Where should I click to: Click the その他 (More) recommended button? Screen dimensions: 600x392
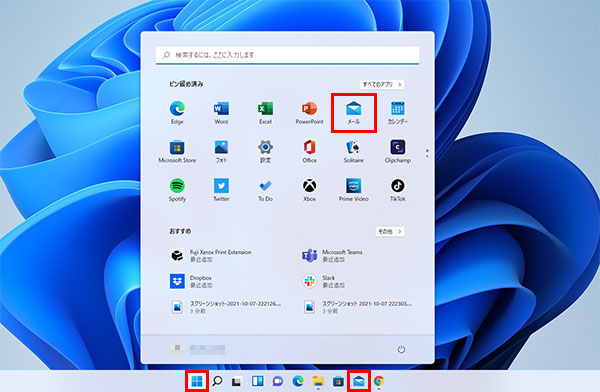tap(390, 232)
